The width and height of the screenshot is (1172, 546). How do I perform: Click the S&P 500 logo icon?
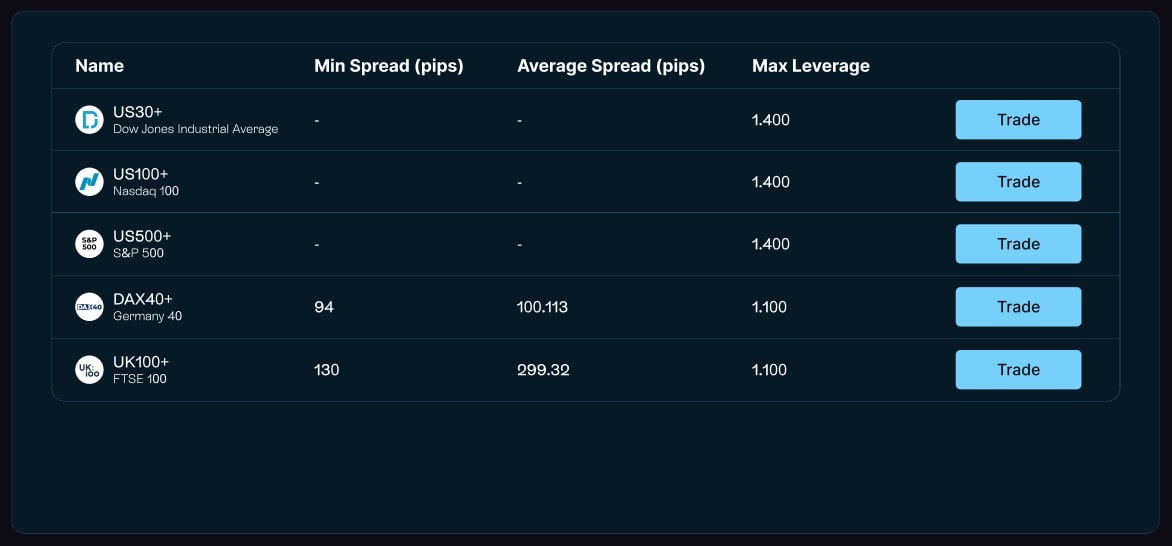[89, 244]
